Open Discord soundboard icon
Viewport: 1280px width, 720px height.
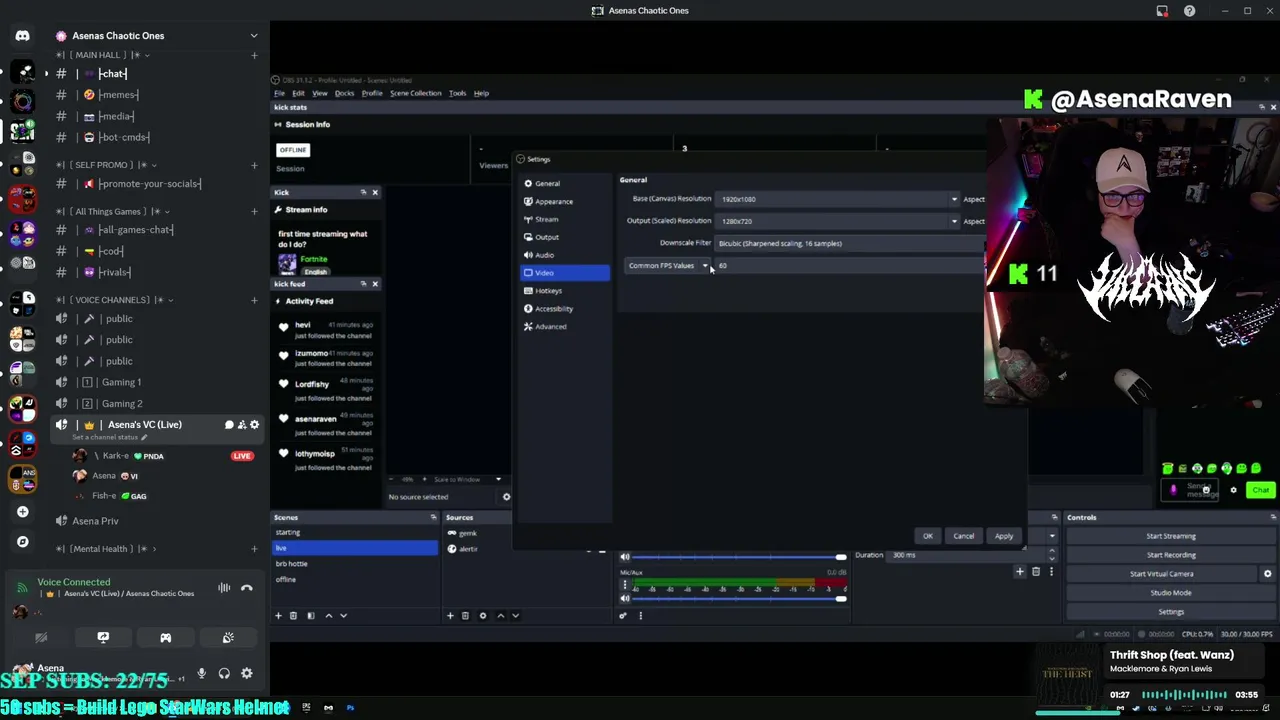(x=228, y=637)
